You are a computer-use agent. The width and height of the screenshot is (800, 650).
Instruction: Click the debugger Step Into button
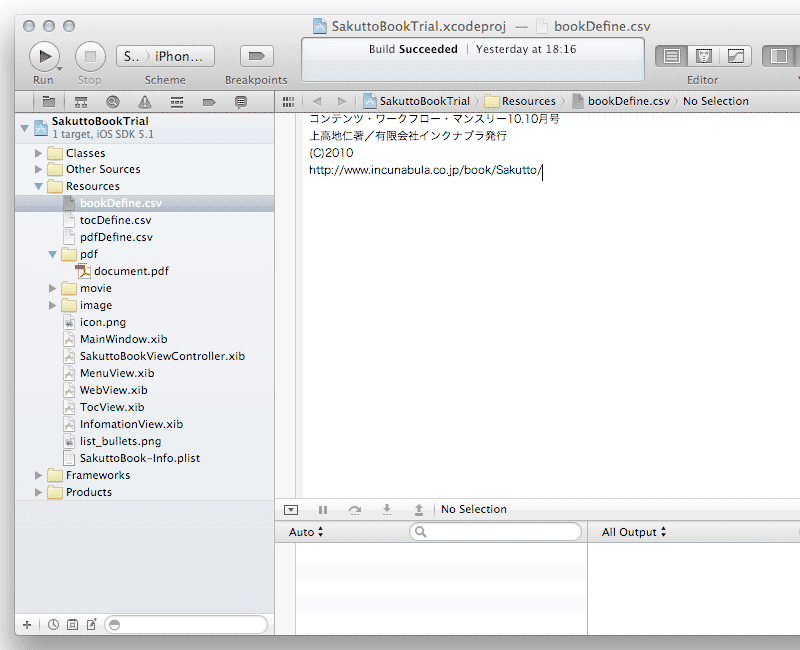(x=387, y=510)
